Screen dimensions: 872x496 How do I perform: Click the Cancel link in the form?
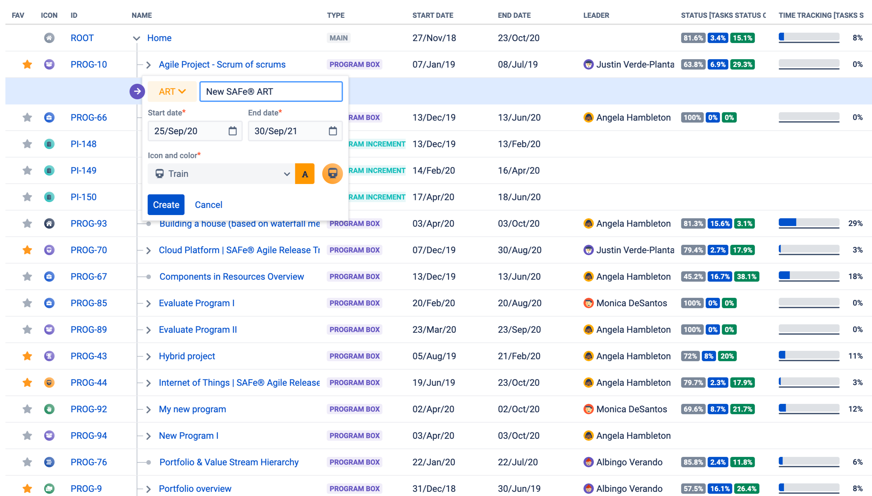208,205
